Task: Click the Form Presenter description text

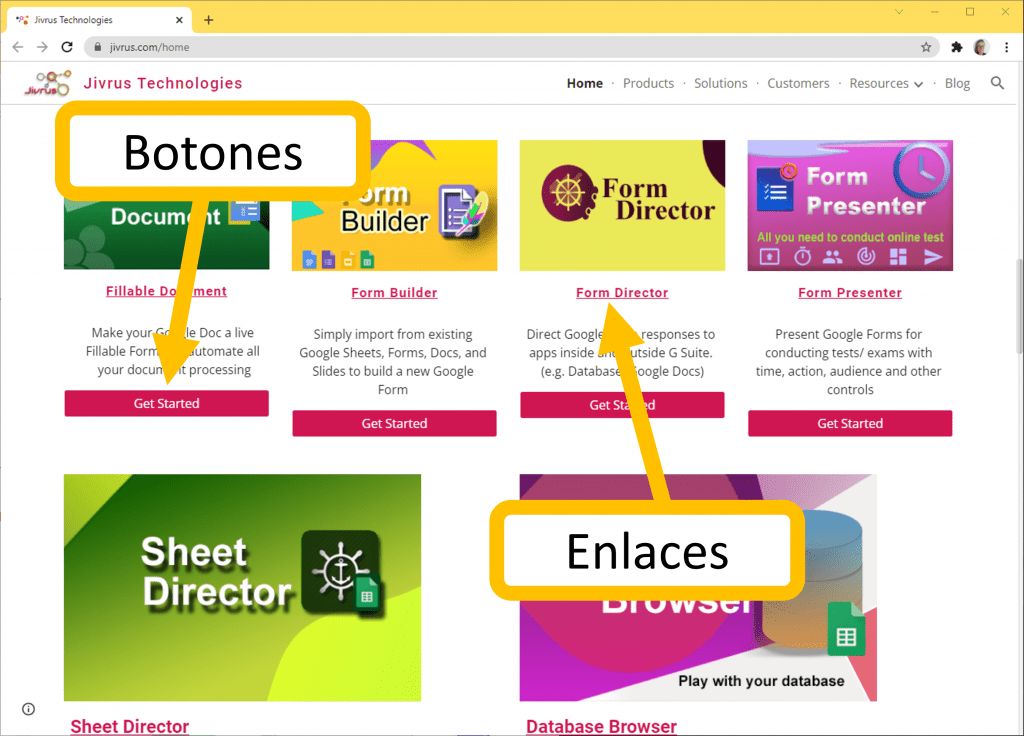Action: point(849,362)
